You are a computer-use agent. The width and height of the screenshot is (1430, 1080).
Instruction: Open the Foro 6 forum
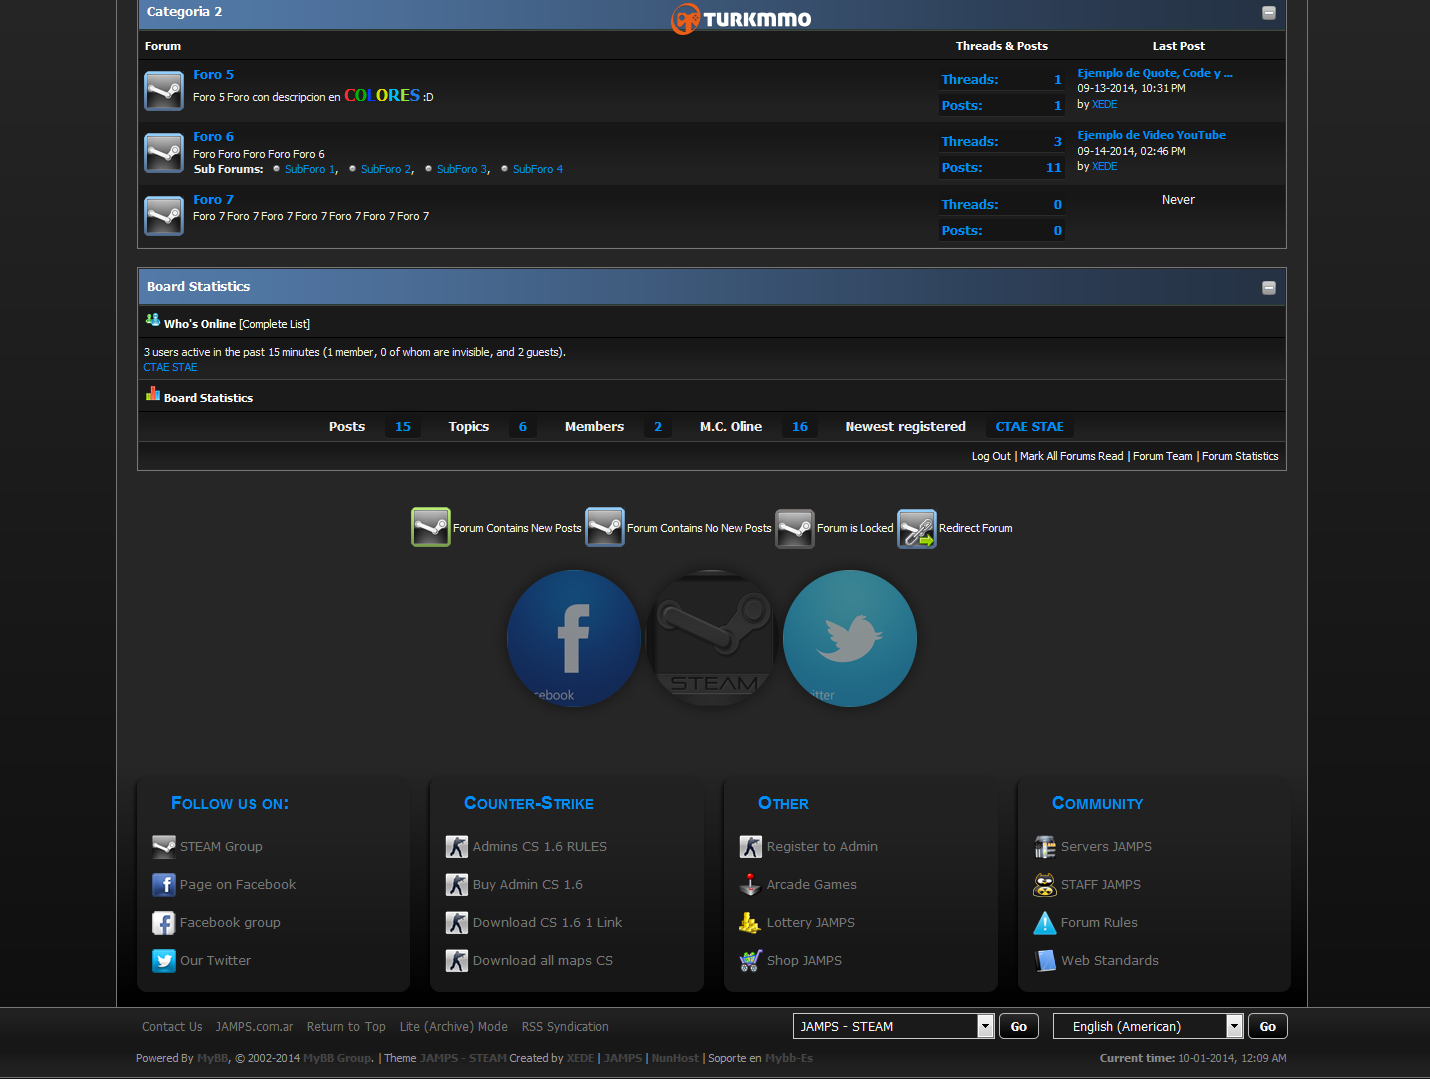[213, 137]
